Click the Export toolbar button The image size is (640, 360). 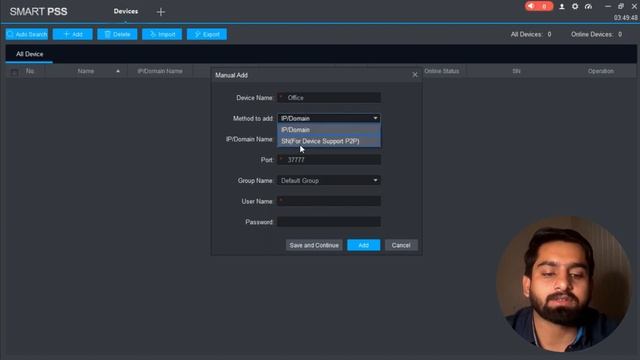coord(207,34)
